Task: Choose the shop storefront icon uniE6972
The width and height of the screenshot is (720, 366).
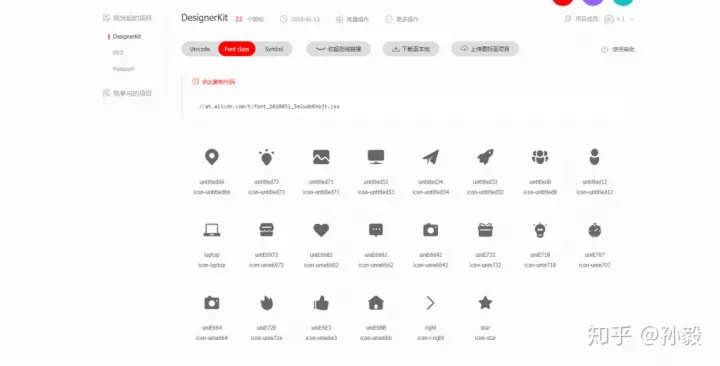Action: [x=266, y=230]
